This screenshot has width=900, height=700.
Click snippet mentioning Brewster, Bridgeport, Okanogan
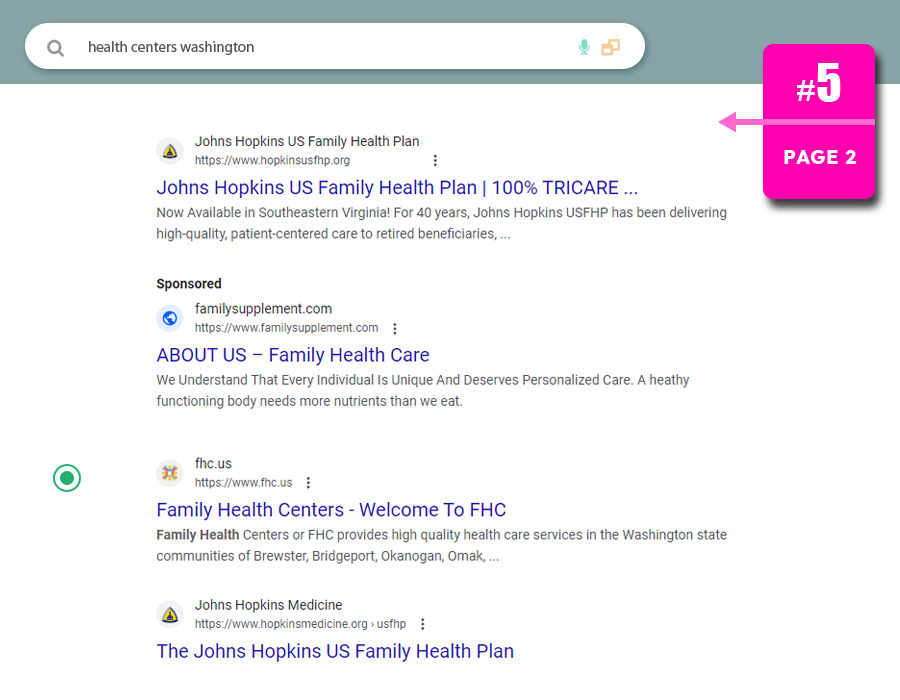(x=441, y=546)
